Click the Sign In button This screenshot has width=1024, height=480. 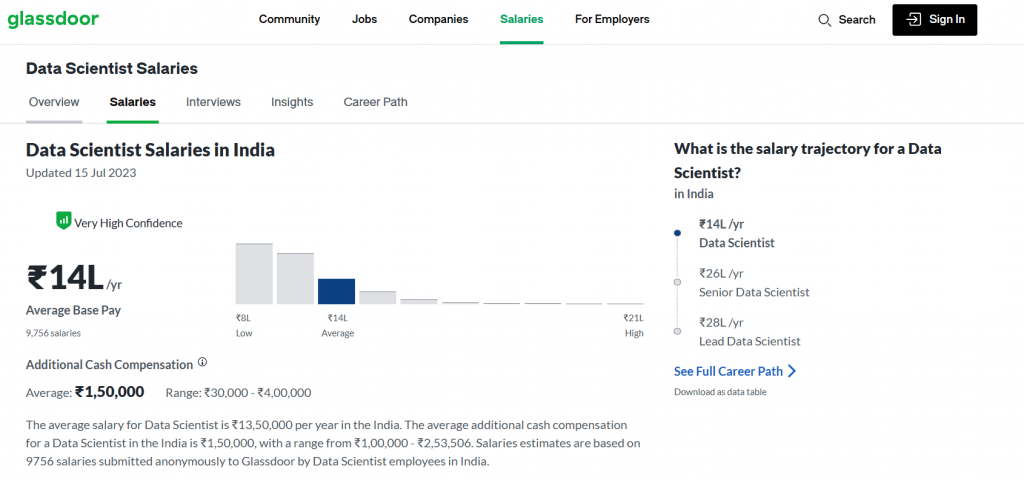(935, 20)
